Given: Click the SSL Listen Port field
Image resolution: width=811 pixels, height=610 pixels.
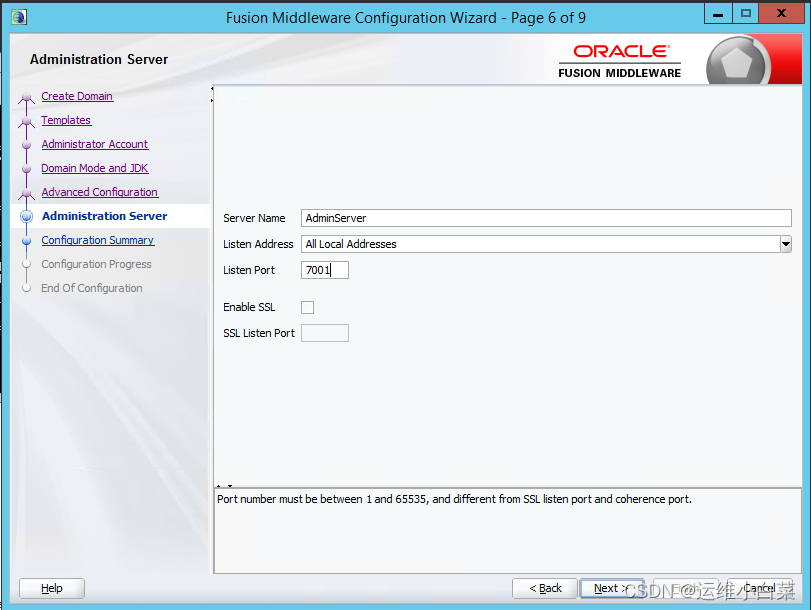Looking at the screenshot, I should (x=324, y=333).
